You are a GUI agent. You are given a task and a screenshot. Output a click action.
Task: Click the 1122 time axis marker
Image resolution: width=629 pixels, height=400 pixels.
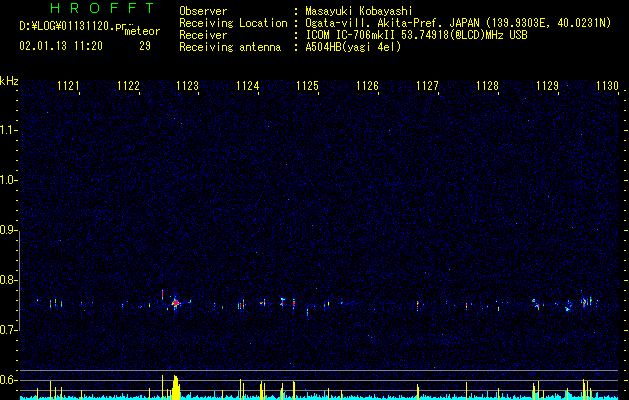[x=128, y=86]
